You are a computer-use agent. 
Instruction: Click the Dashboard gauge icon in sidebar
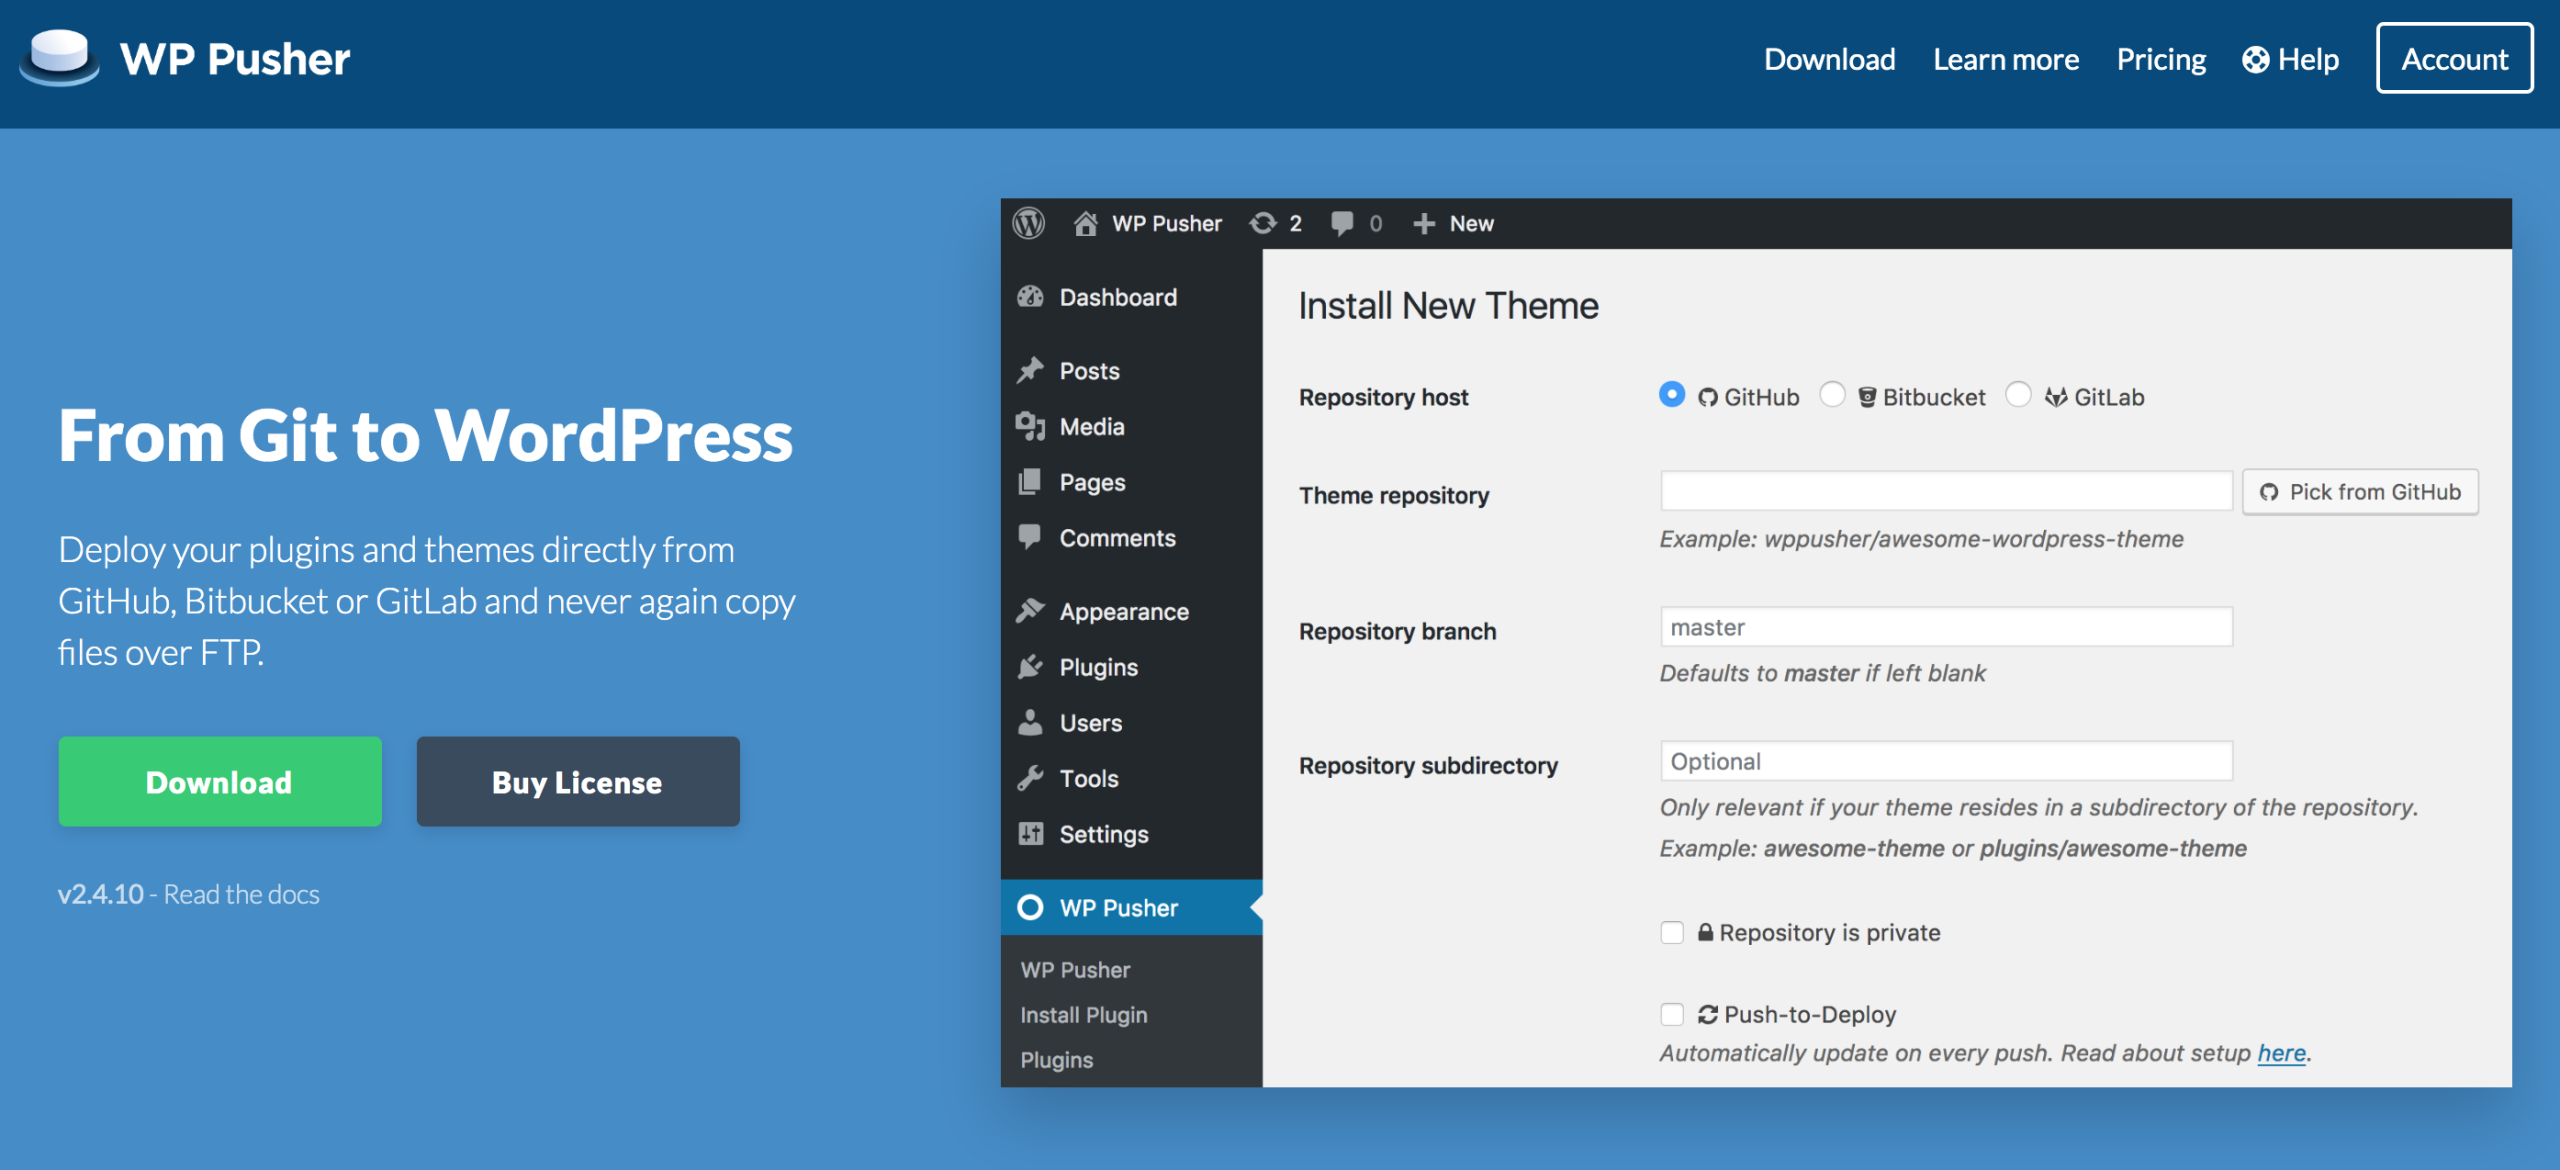click(x=1030, y=297)
